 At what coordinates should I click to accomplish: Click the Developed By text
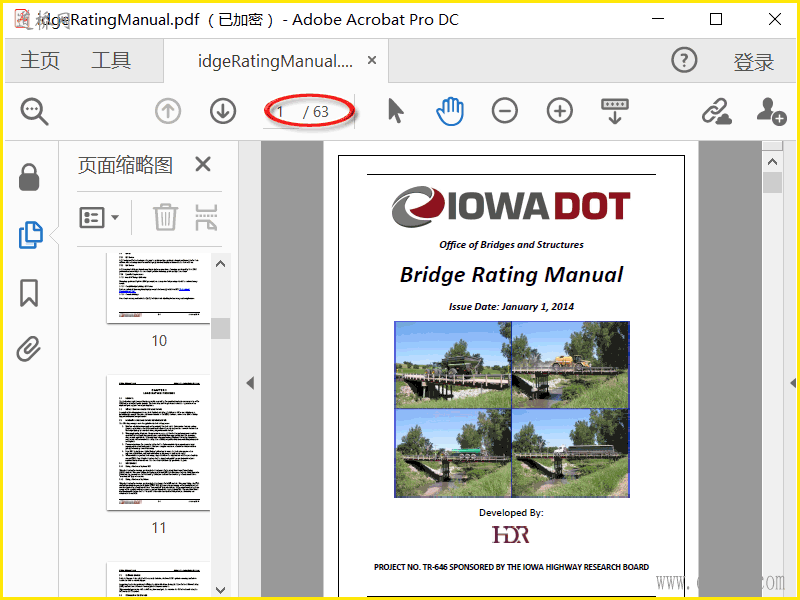(x=511, y=513)
